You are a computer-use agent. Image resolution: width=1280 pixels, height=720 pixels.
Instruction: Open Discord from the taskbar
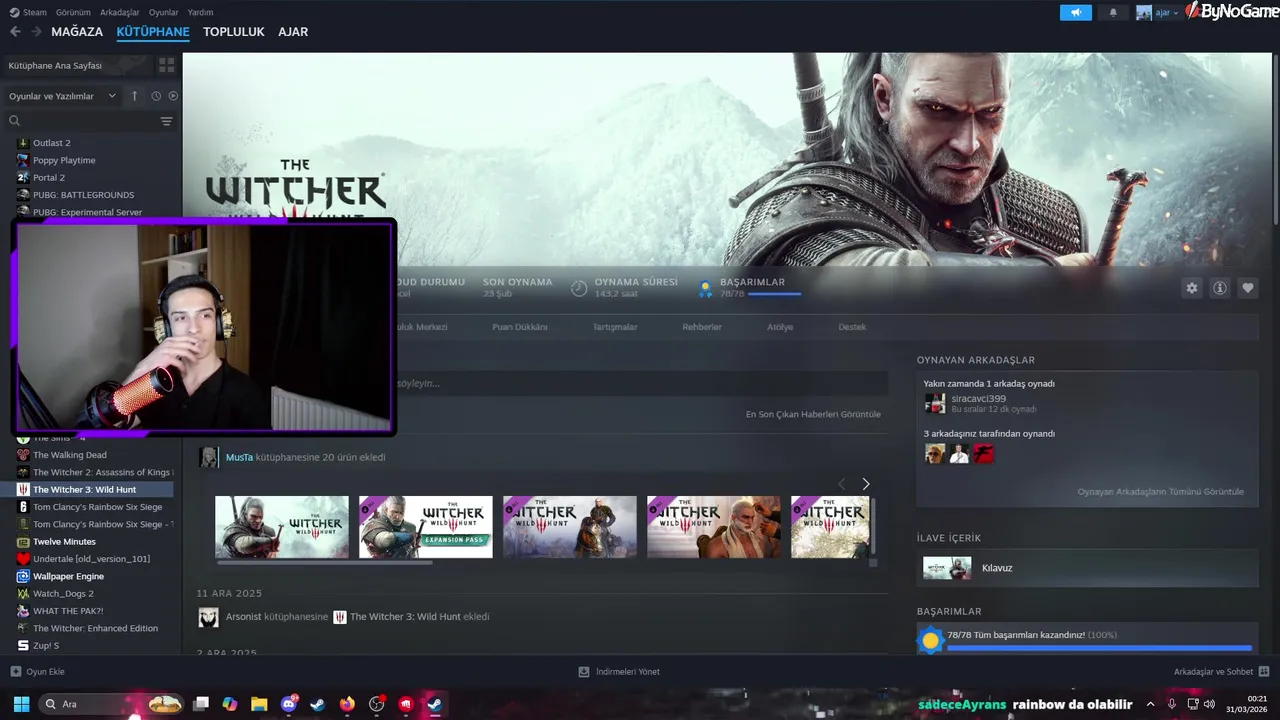[x=288, y=704]
